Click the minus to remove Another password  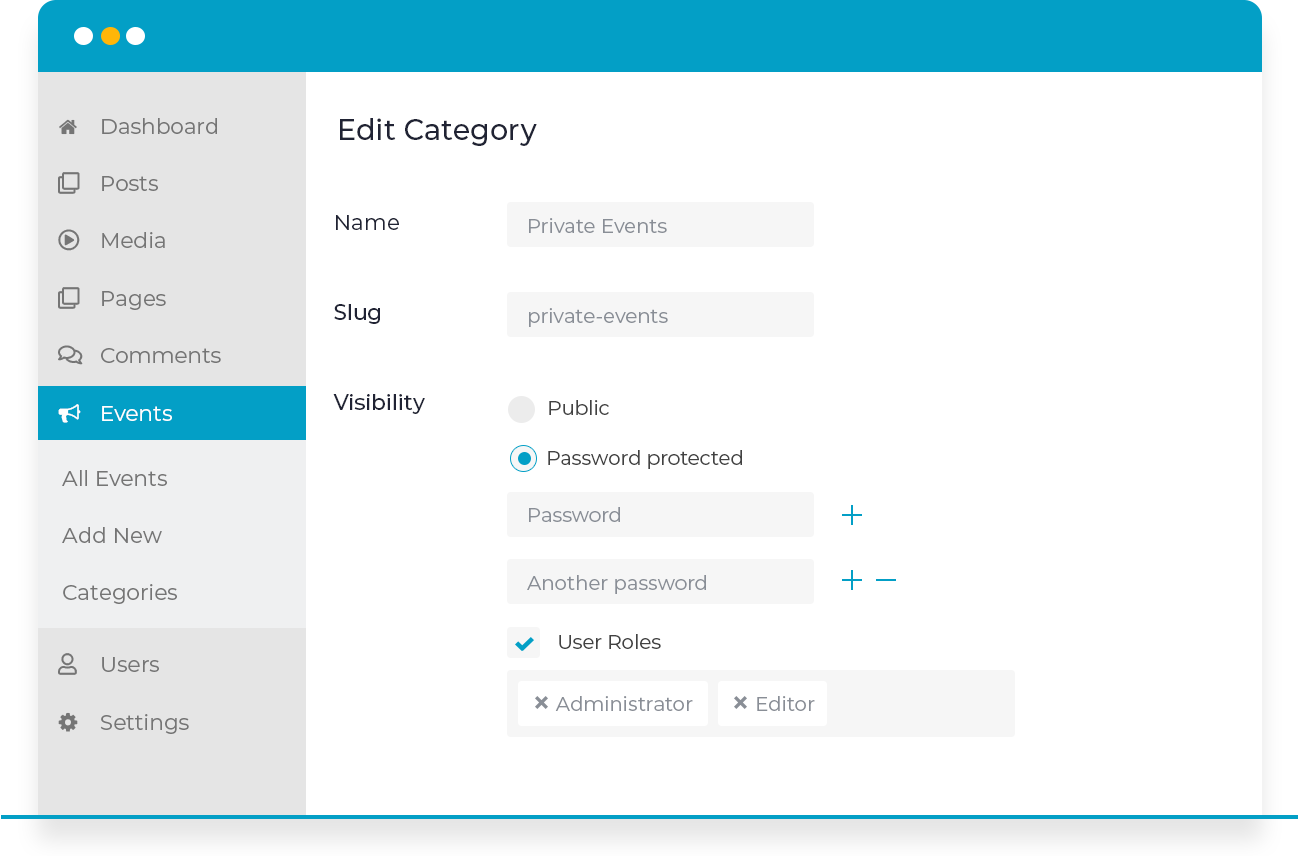886,580
